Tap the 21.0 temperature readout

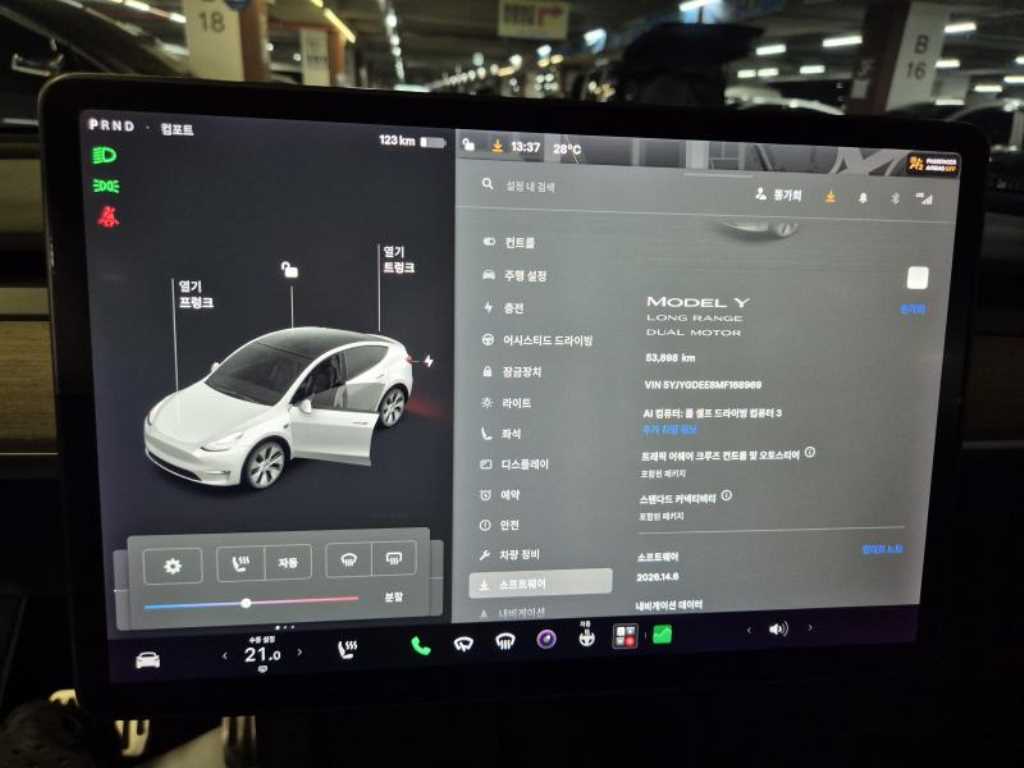click(x=262, y=654)
